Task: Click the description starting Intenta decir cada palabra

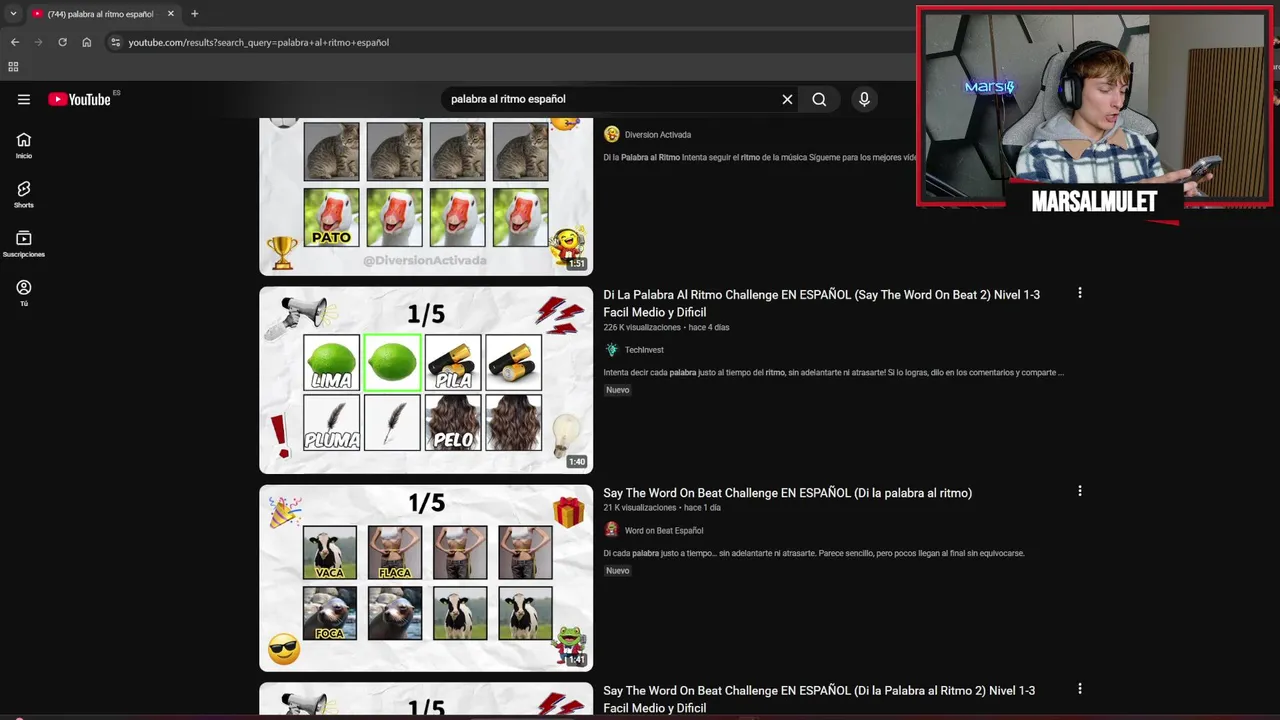Action: point(833,373)
